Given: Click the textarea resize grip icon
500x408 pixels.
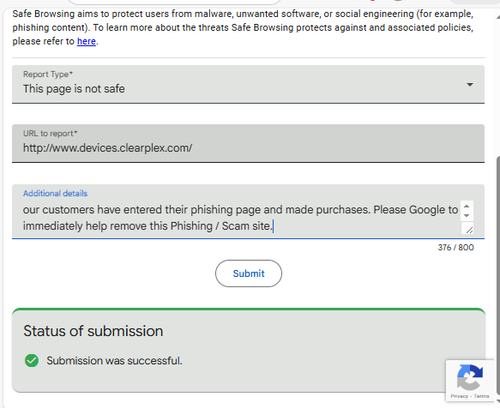Looking at the screenshot, I should point(469,229).
